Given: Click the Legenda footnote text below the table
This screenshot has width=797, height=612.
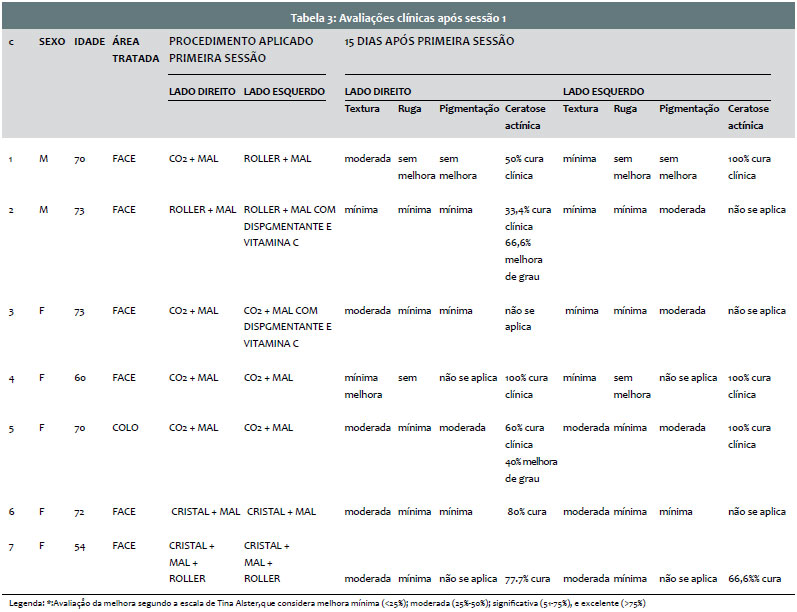Looking at the screenshot, I should 330,604.
